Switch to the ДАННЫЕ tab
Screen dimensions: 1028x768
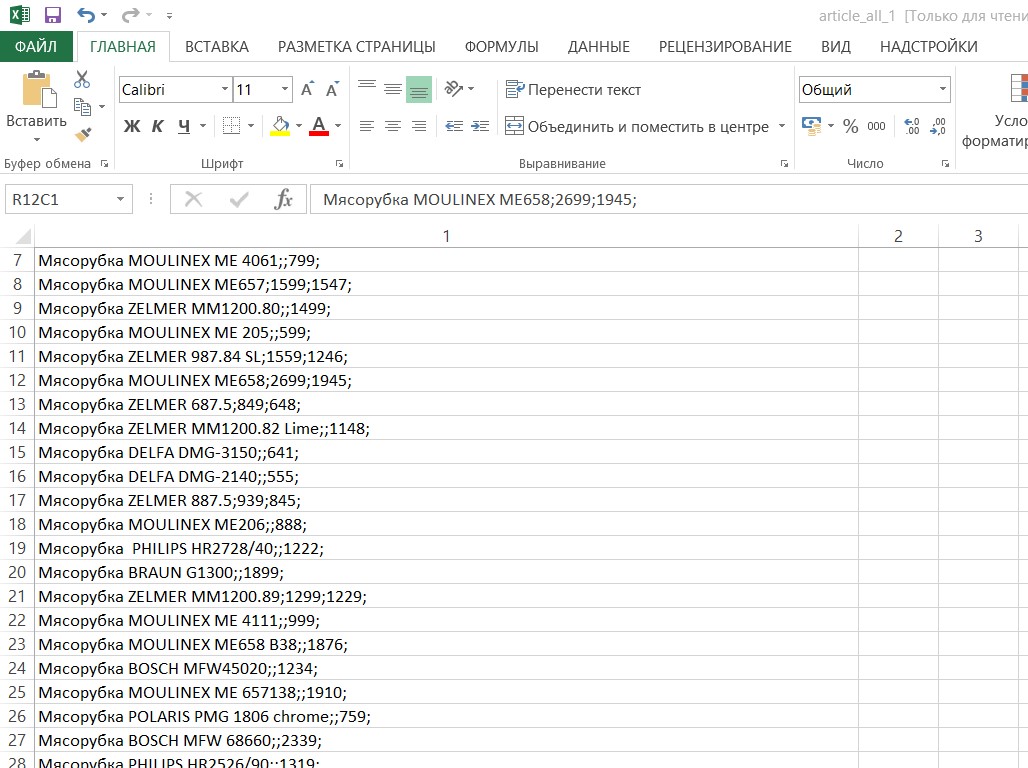[x=599, y=47]
